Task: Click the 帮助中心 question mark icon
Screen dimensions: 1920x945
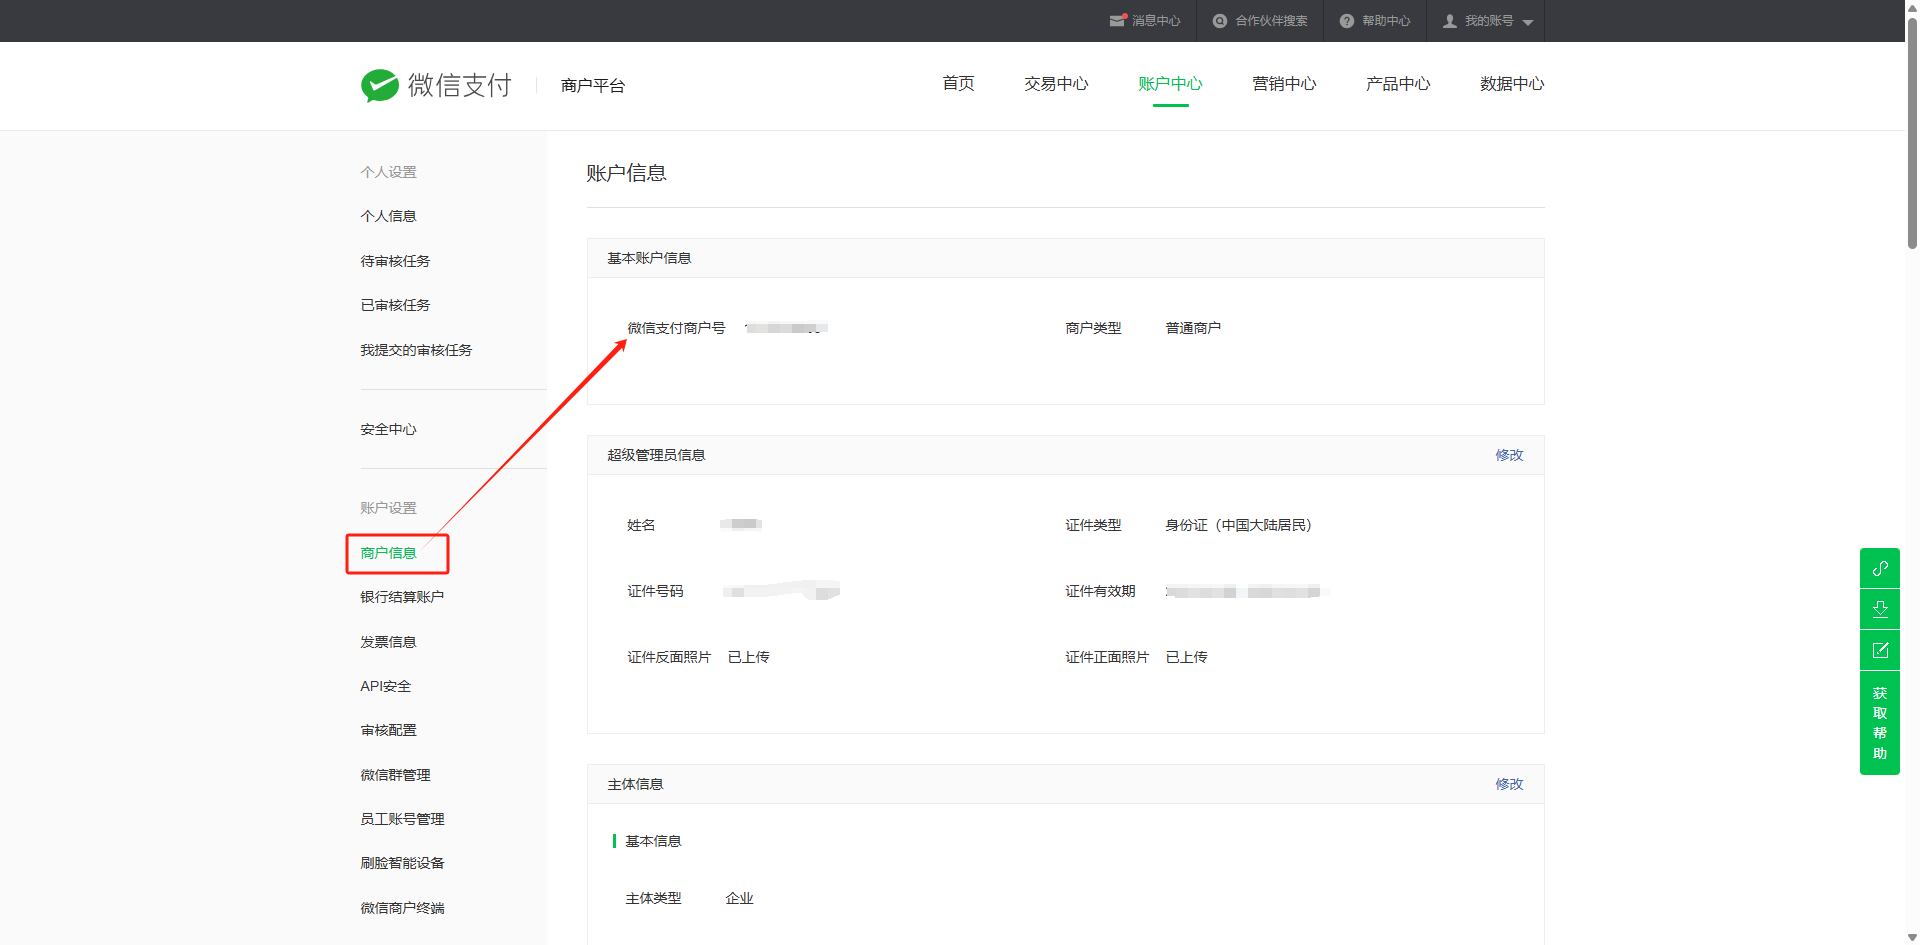Action: point(1346,21)
